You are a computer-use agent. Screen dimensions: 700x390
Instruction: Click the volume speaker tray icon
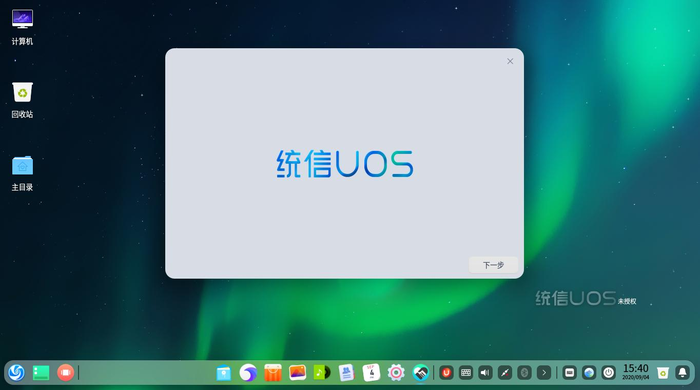coord(485,373)
